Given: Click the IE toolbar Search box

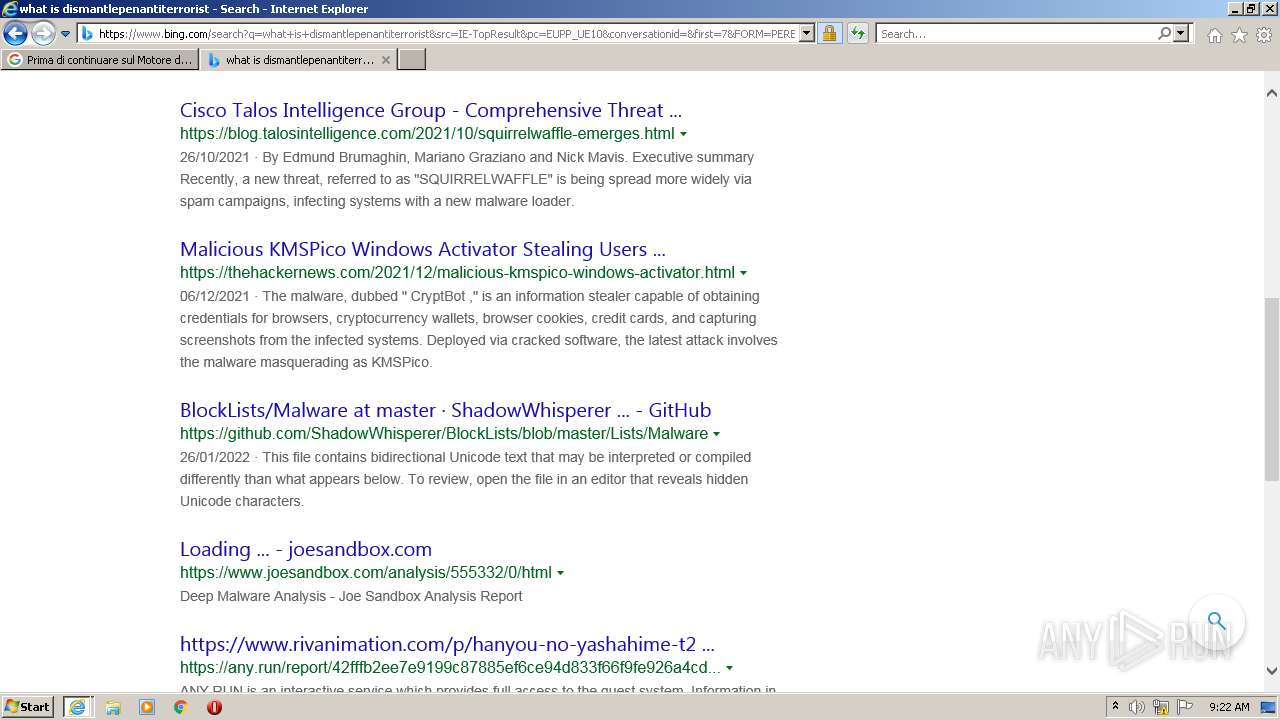Looking at the screenshot, I should click(1015, 34).
